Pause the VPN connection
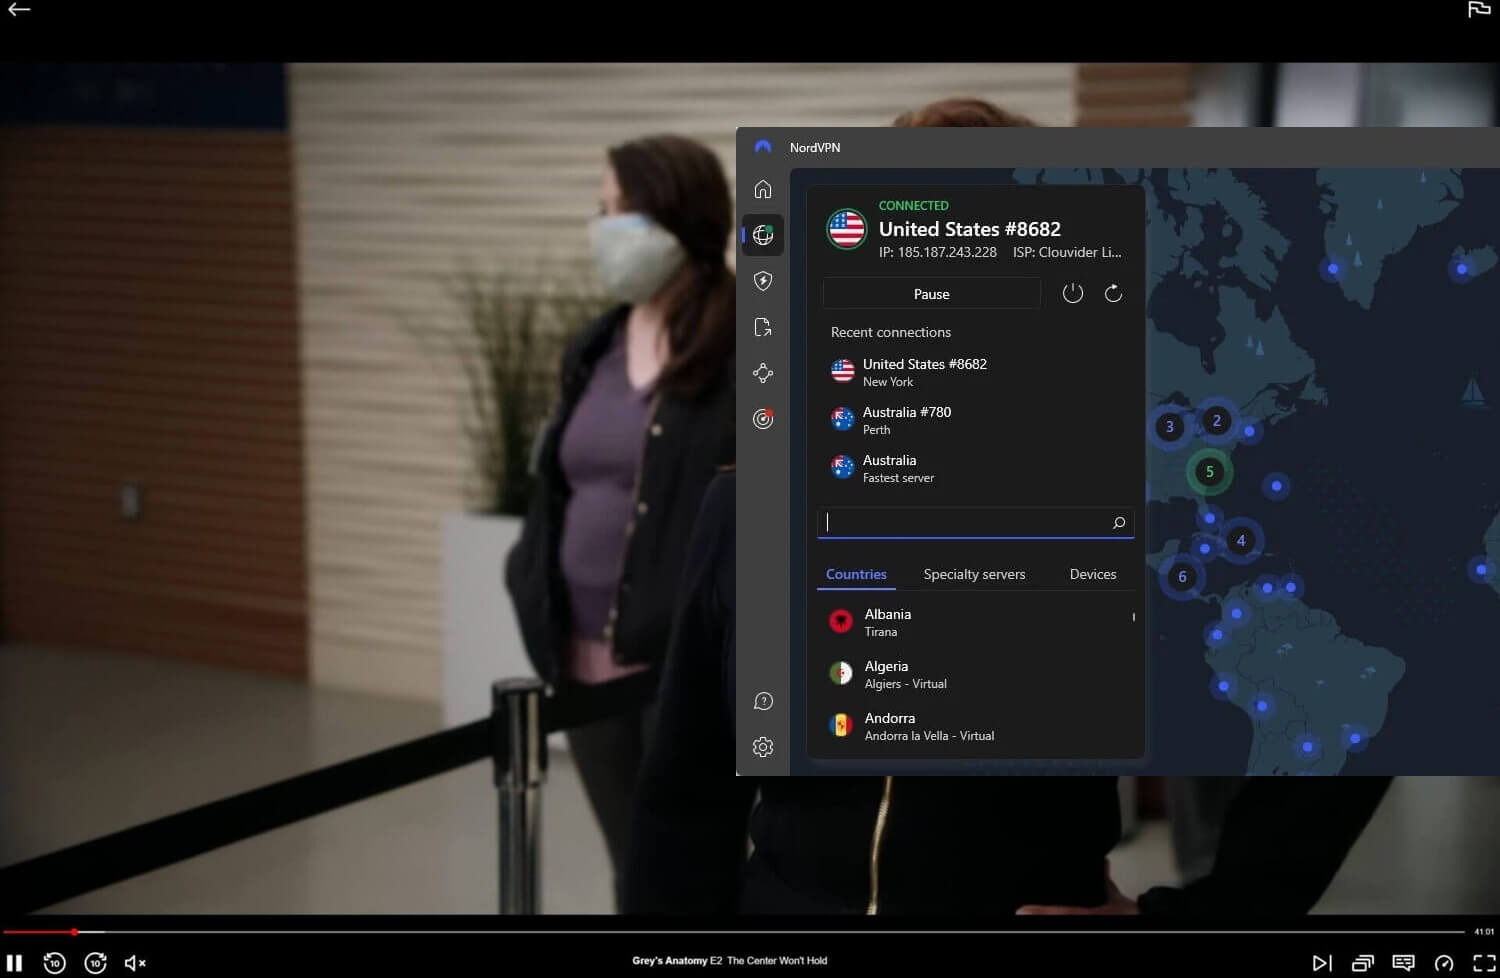Image resolution: width=1500 pixels, height=978 pixels. point(931,294)
